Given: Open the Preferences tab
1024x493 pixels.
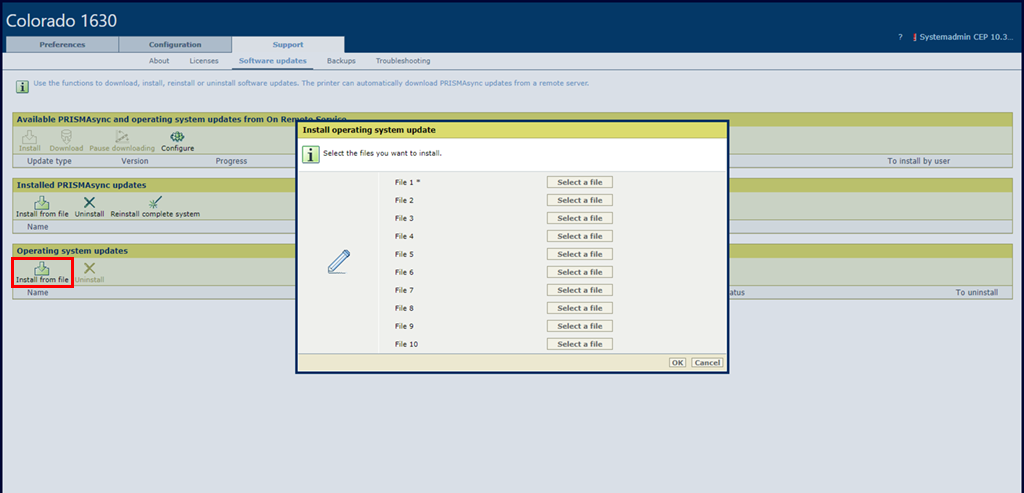Looking at the screenshot, I should click(x=62, y=44).
